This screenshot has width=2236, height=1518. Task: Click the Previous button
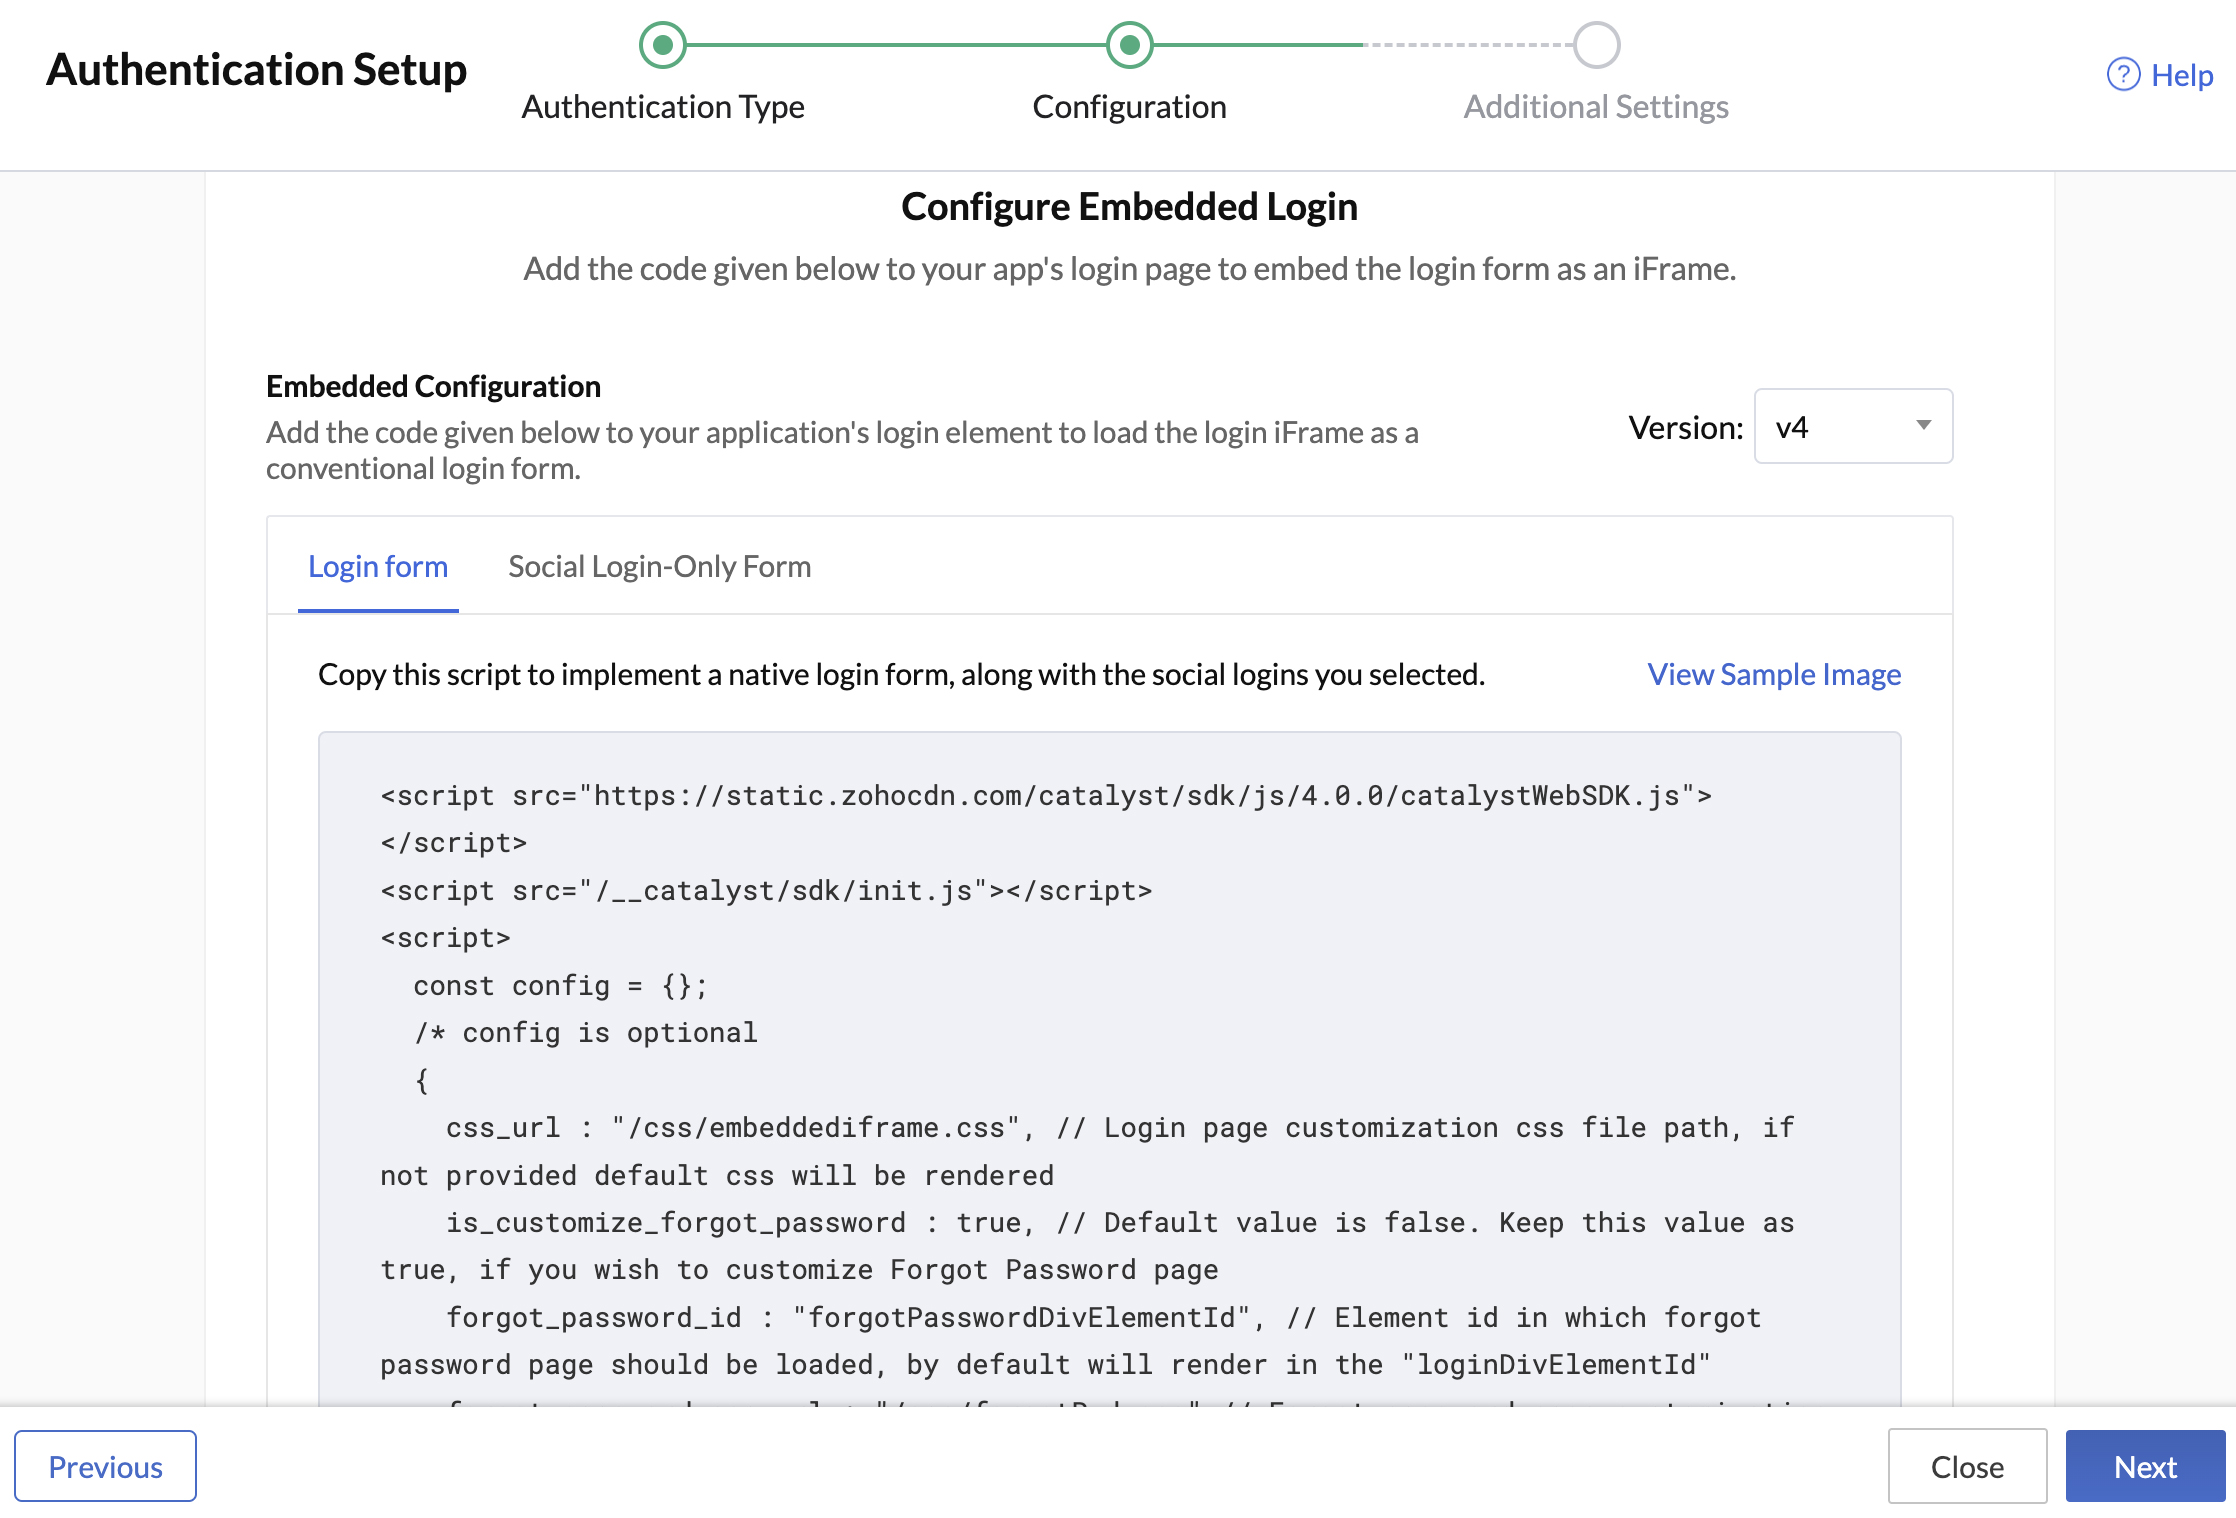coord(106,1466)
